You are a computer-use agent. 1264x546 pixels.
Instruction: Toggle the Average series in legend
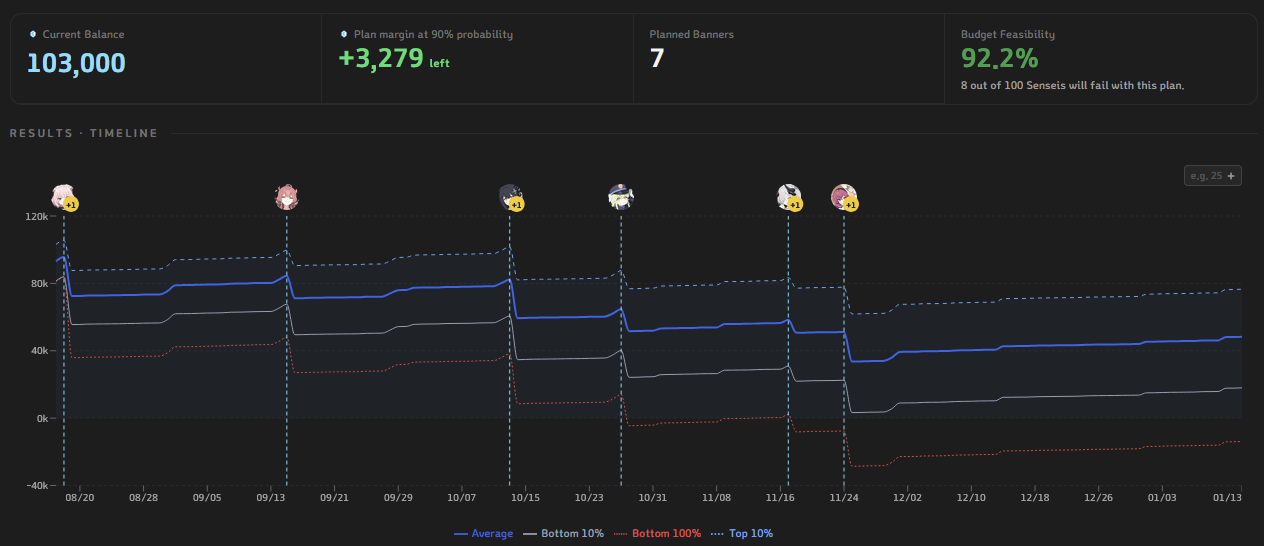pyautogui.click(x=483, y=534)
